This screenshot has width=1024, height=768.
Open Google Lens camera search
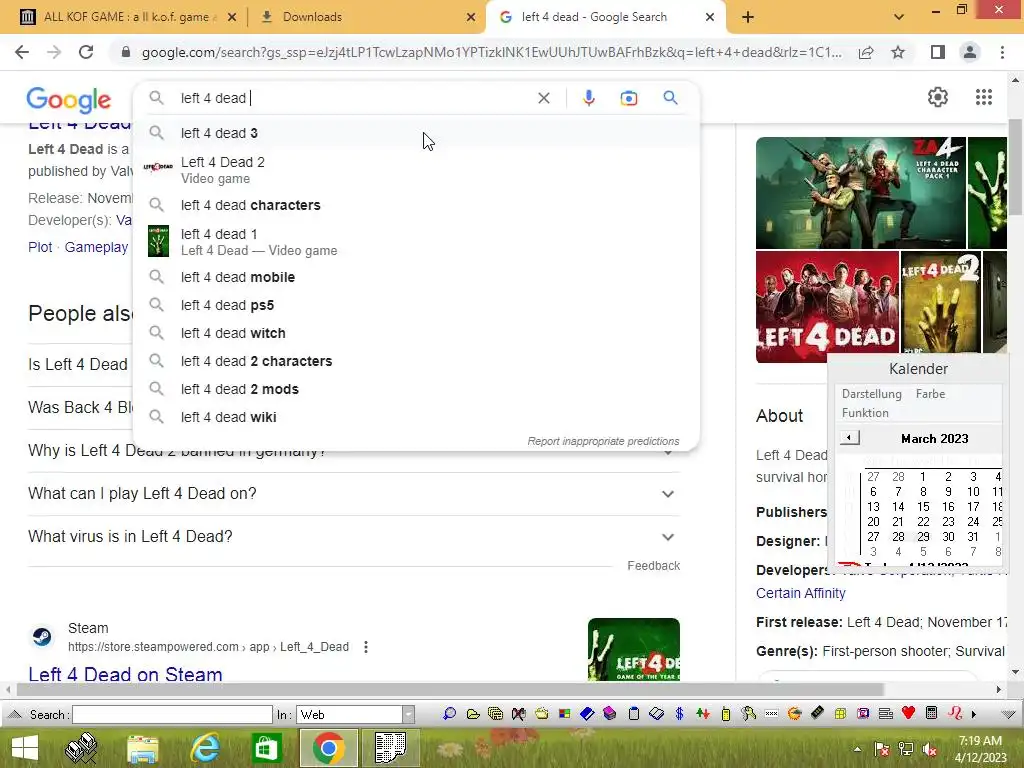click(628, 98)
